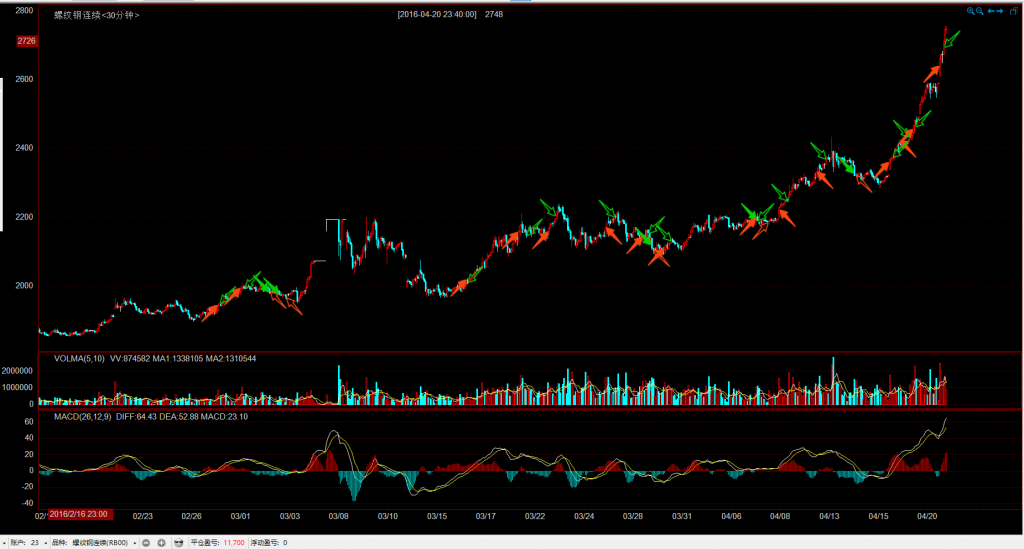Click the zoom out magnifier icon
Viewport: 1024px width, 549px height.
click(x=980, y=11)
